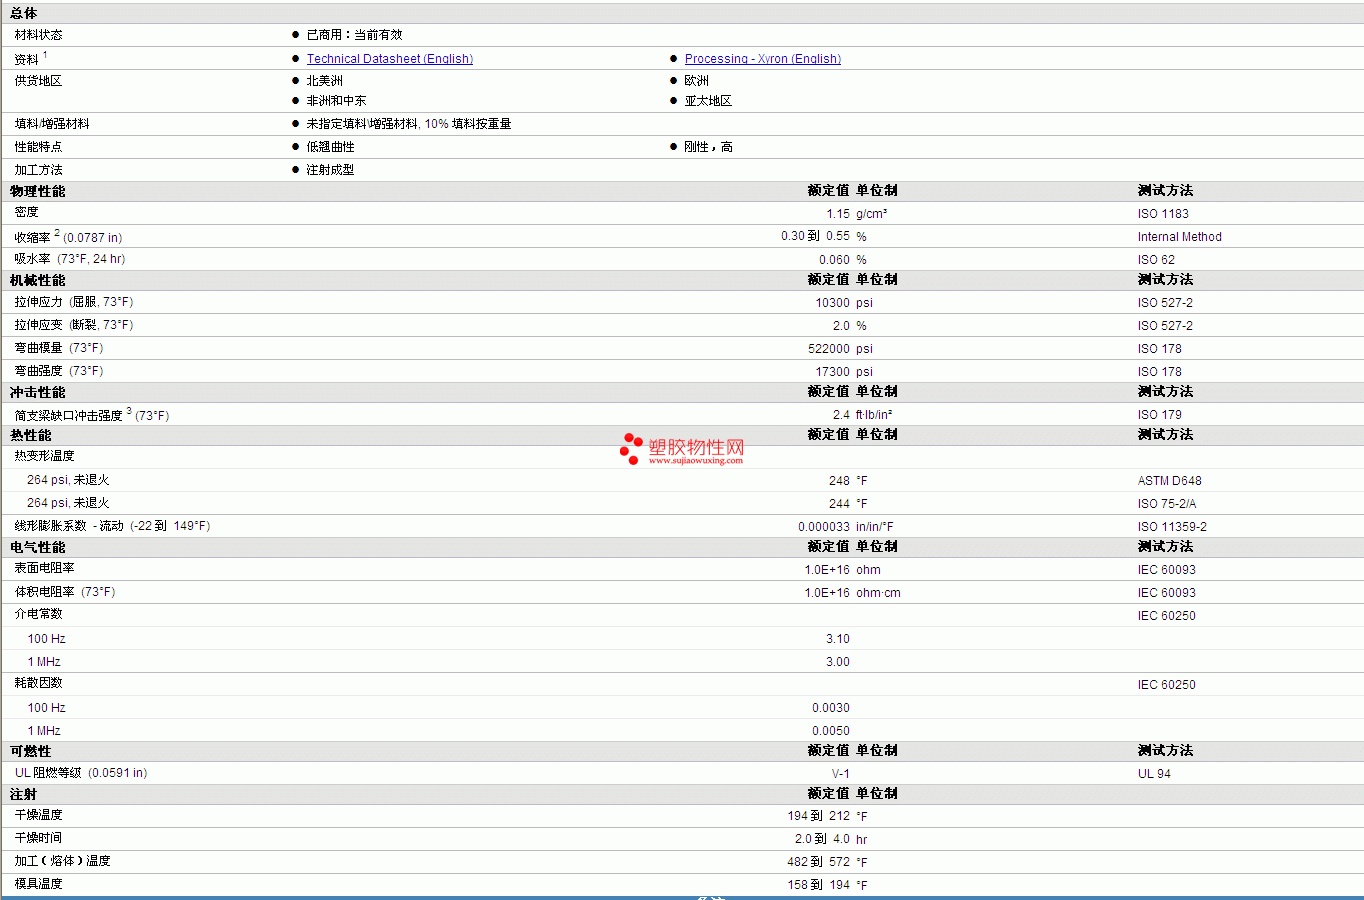Image resolution: width=1364 pixels, height=900 pixels.
Task: Open the Processing - Xyron (English) link
Action: (763, 59)
